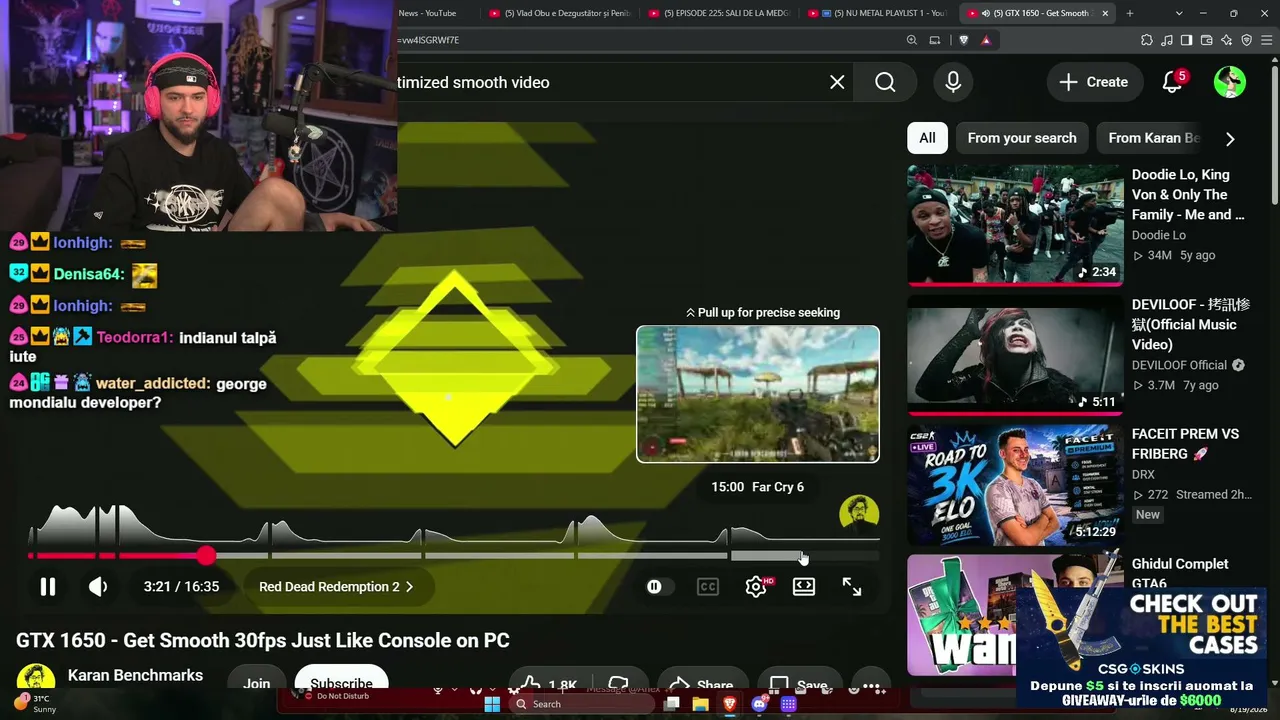Open a new browser tab

click(1130, 13)
